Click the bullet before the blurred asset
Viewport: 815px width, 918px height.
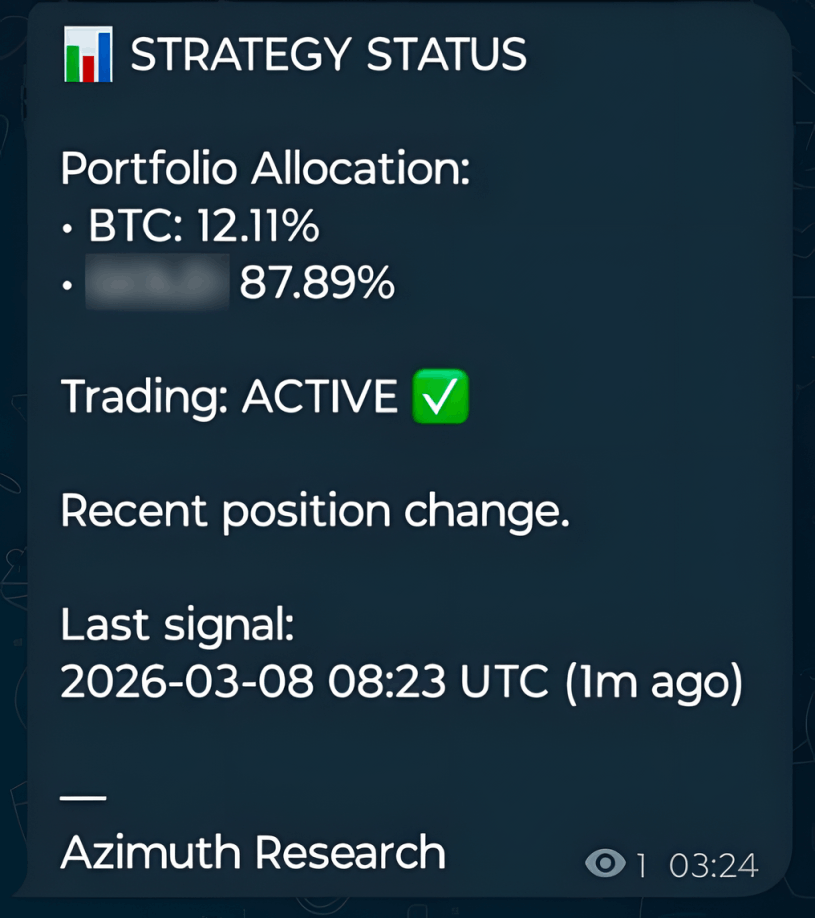[66, 288]
